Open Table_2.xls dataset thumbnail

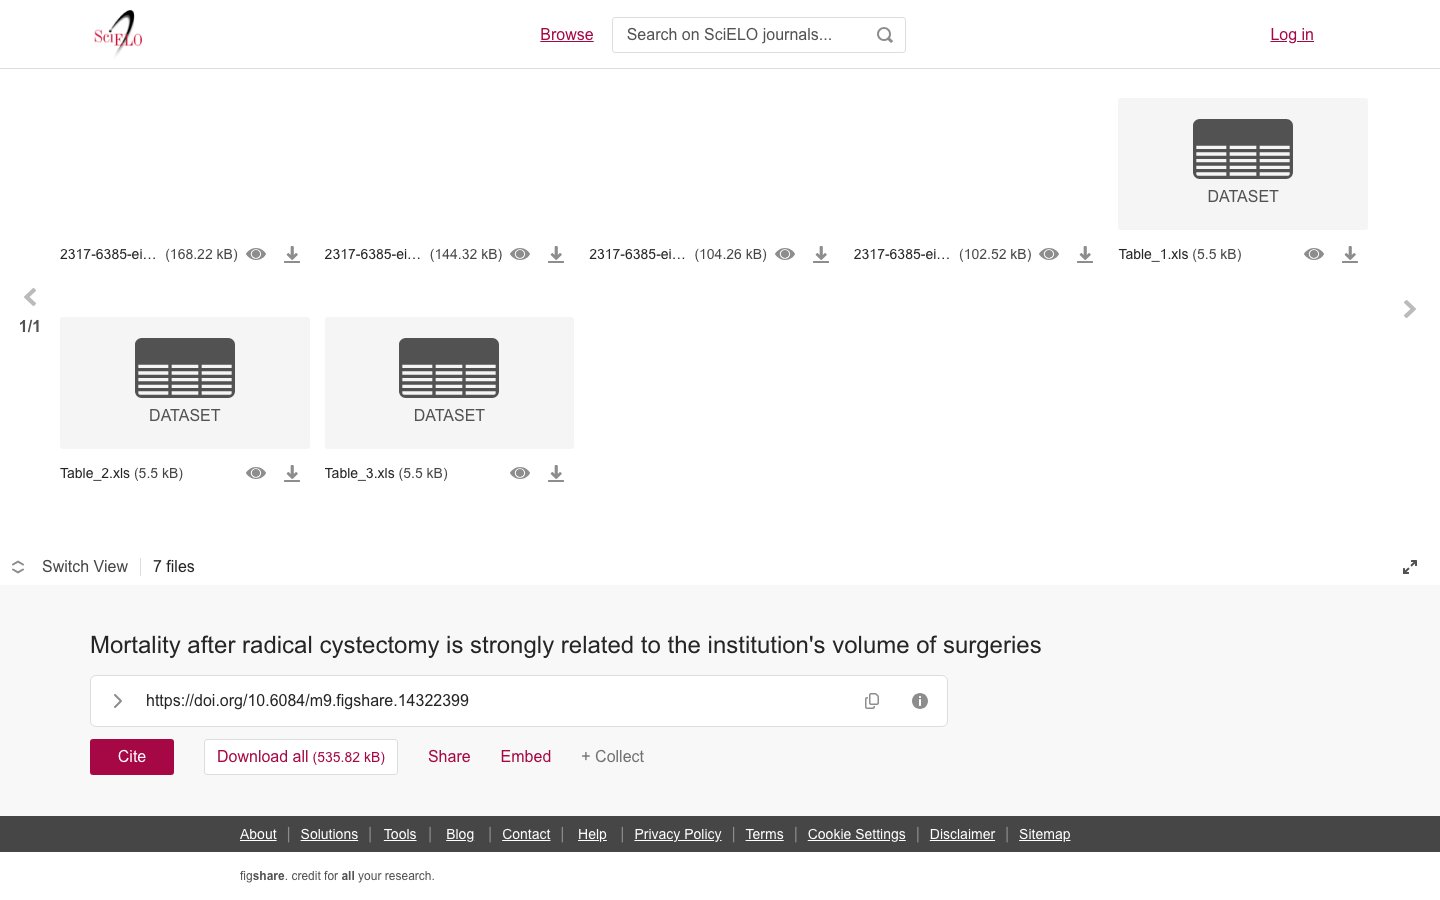coord(185,383)
